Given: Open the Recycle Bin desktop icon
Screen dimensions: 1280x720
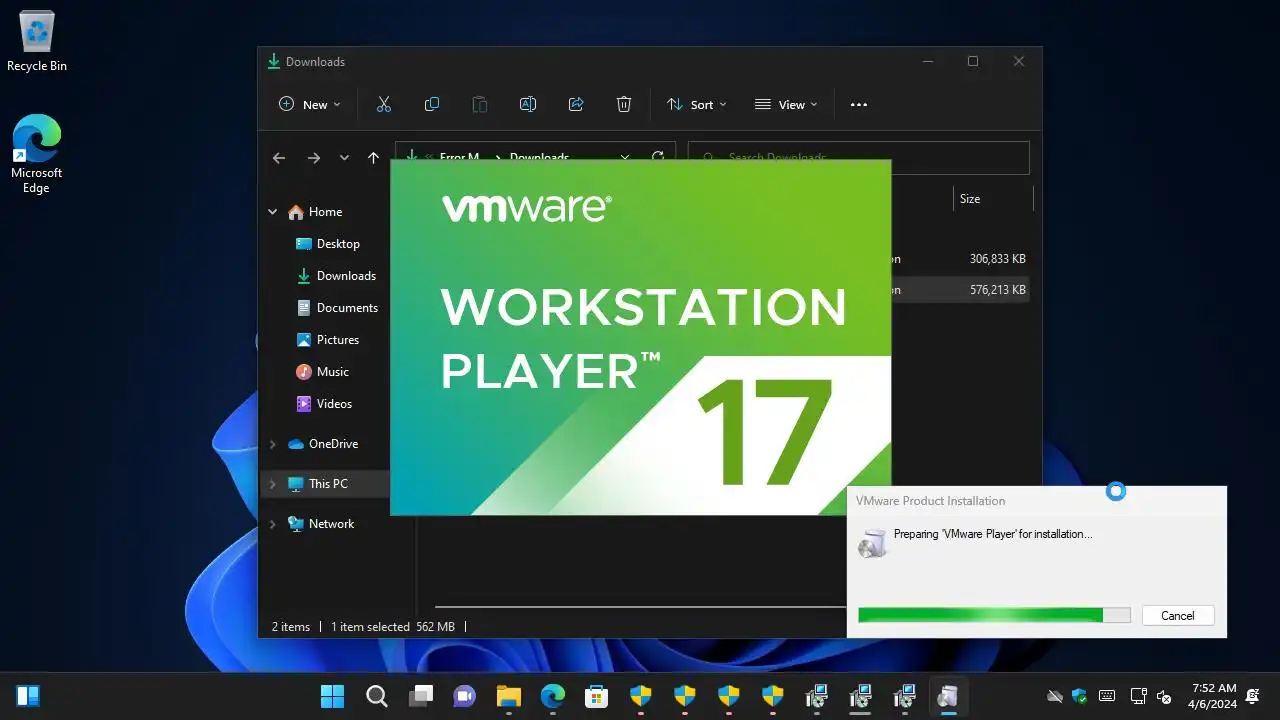Looking at the screenshot, I should tap(37, 42).
